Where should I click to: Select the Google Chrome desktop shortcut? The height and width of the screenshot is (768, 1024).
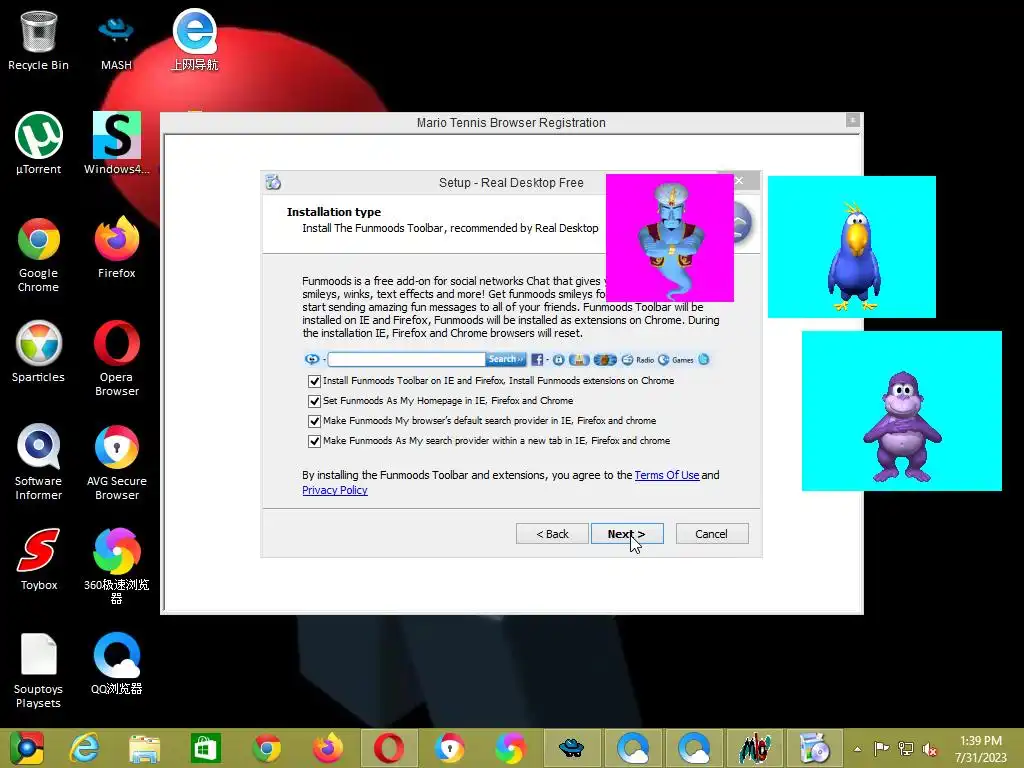(39, 255)
